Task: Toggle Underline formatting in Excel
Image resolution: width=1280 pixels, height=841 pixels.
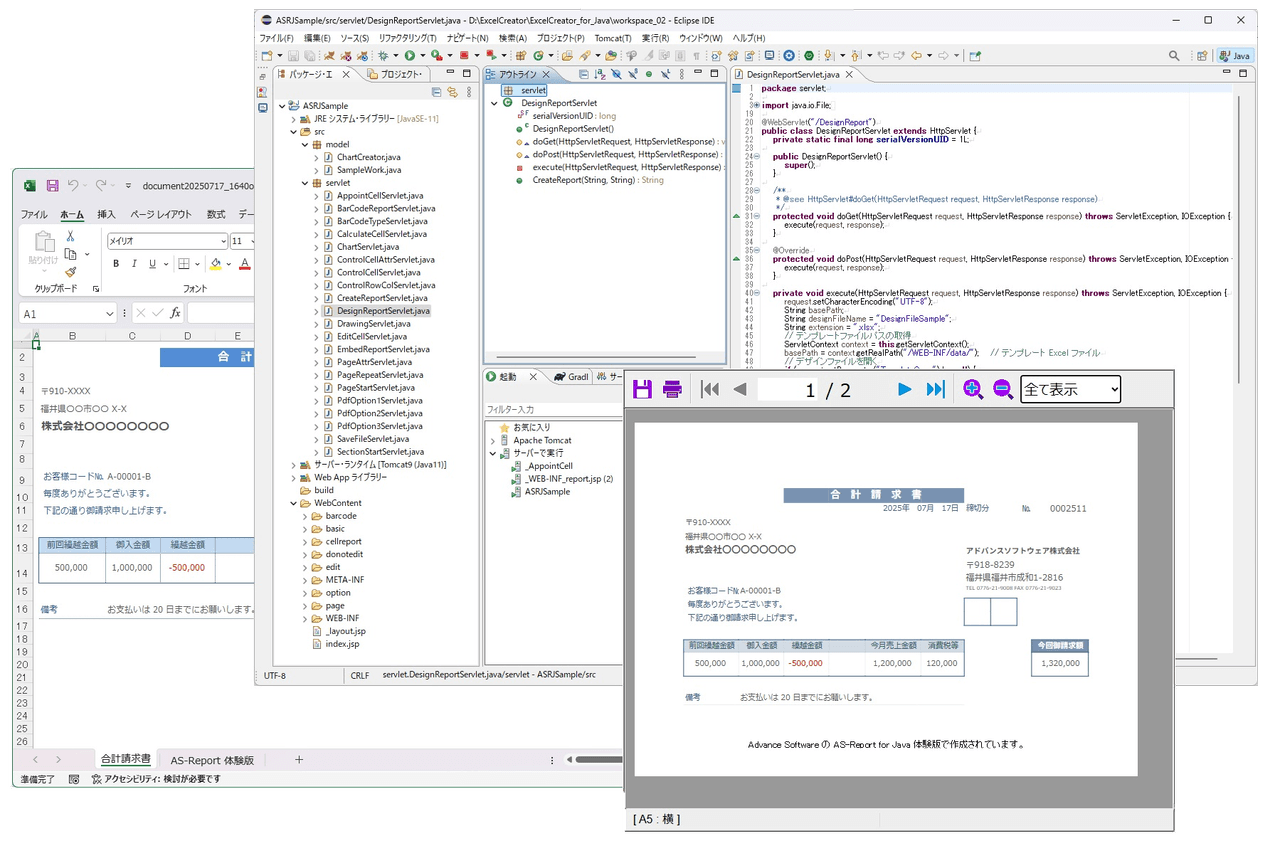Action: 152,264
